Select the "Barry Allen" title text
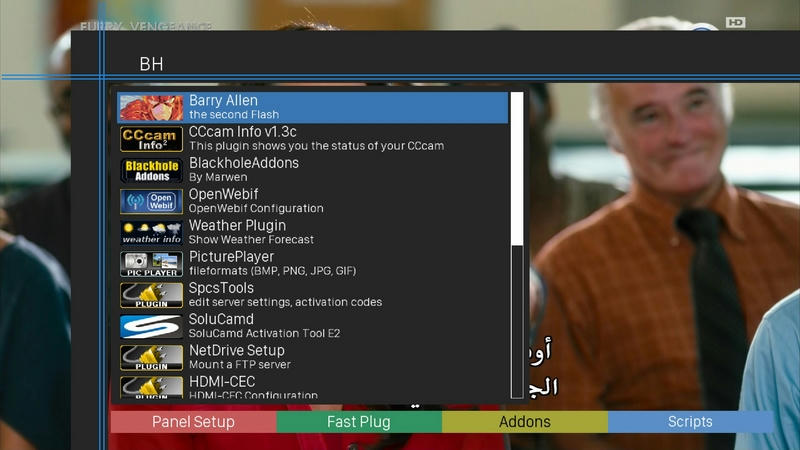This screenshot has height=450, width=800. [223, 101]
